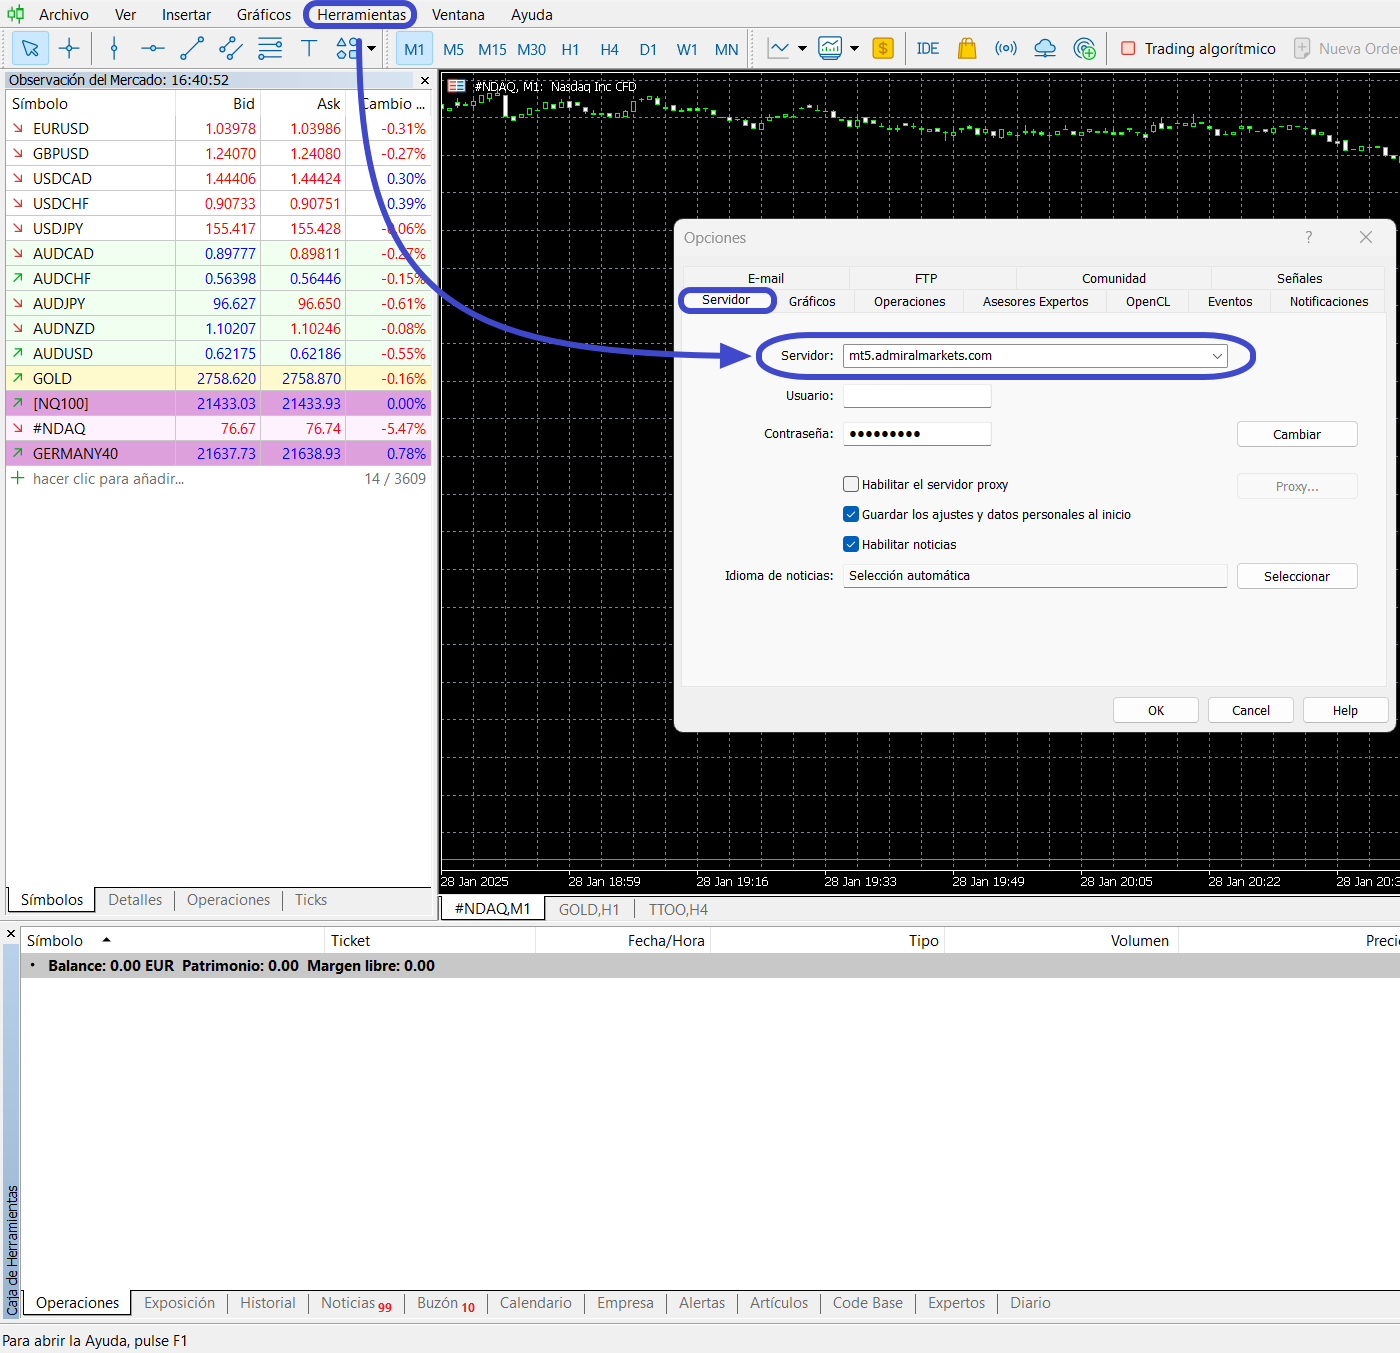The width and height of the screenshot is (1400, 1353).
Task: Switch chart to D1 timeframe
Action: [648, 49]
